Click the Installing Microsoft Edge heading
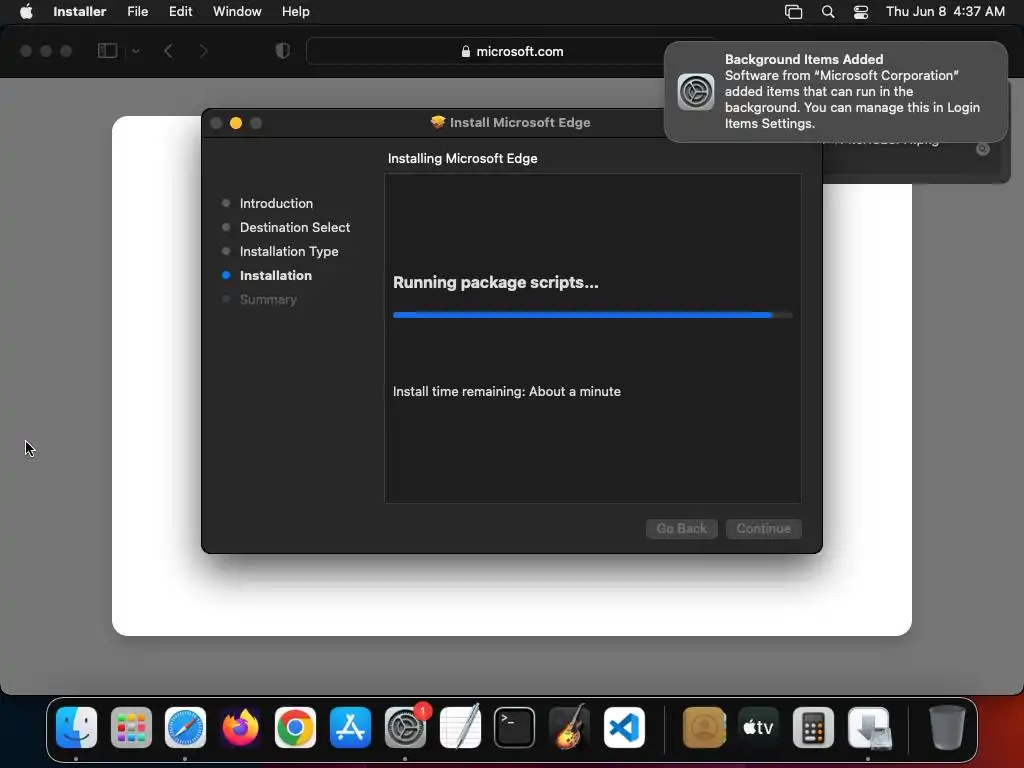 coord(462,159)
